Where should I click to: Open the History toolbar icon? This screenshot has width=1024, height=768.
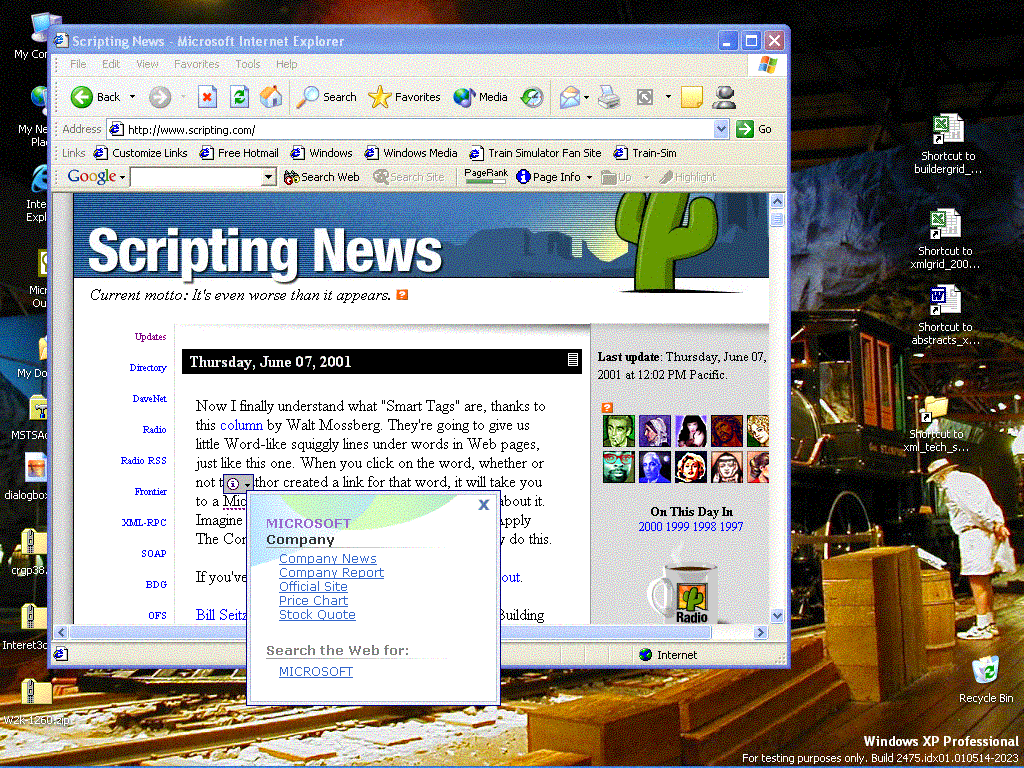click(532, 97)
